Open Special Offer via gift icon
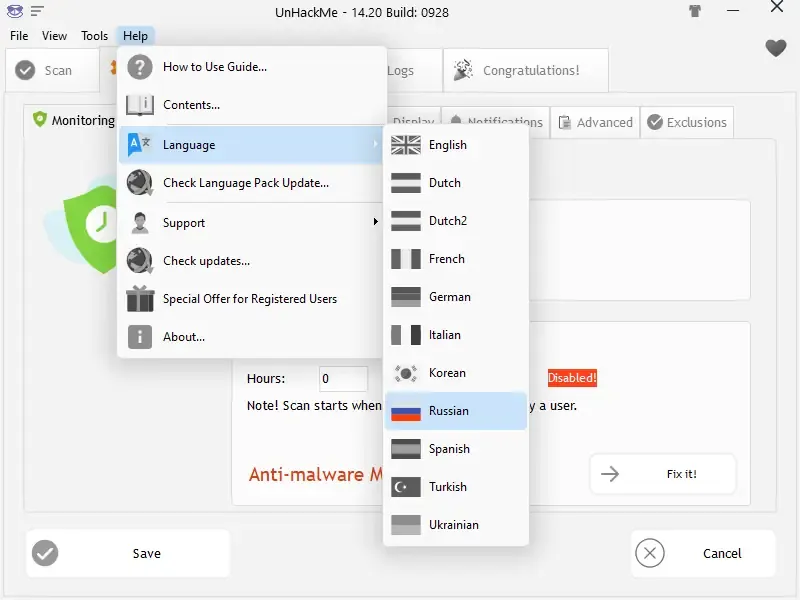 click(141, 299)
